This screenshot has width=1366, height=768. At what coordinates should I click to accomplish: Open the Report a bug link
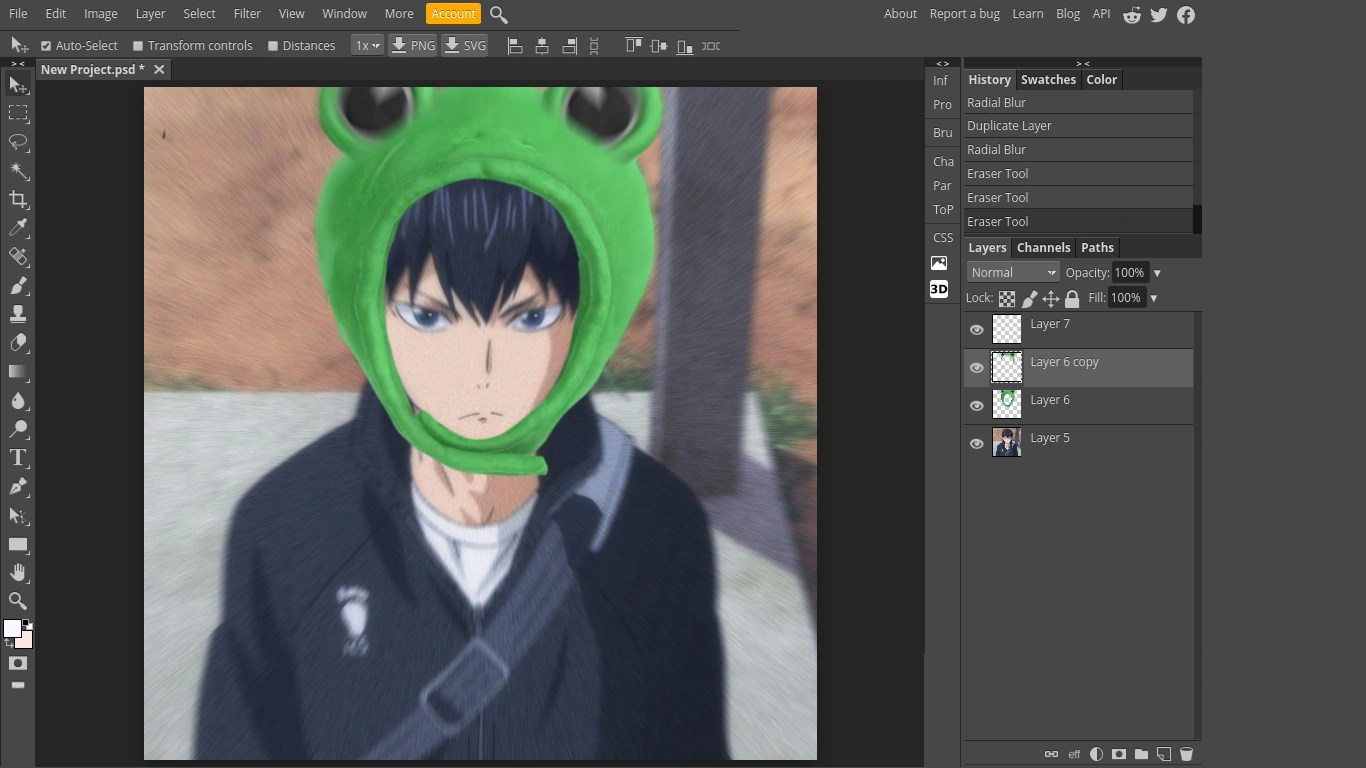click(964, 14)
